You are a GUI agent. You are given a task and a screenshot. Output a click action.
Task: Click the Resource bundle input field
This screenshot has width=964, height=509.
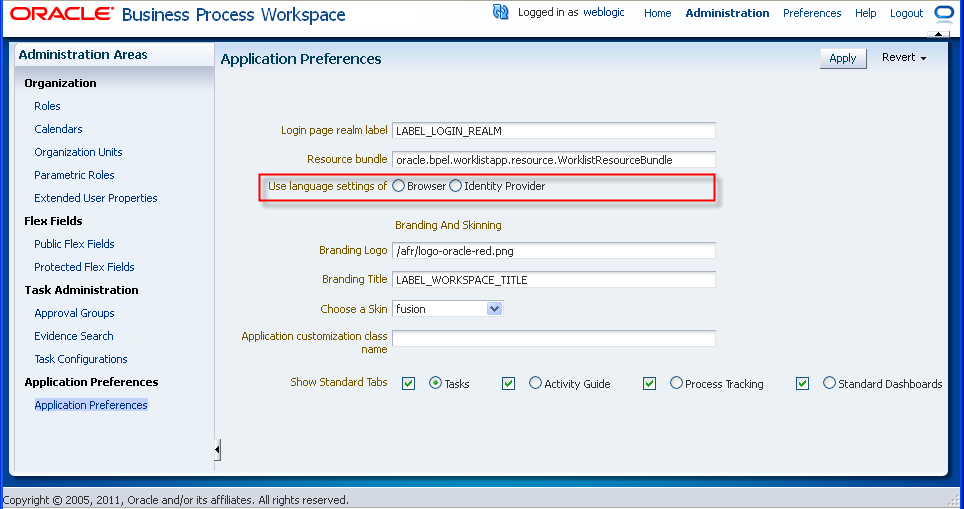(x=553, y=160)
